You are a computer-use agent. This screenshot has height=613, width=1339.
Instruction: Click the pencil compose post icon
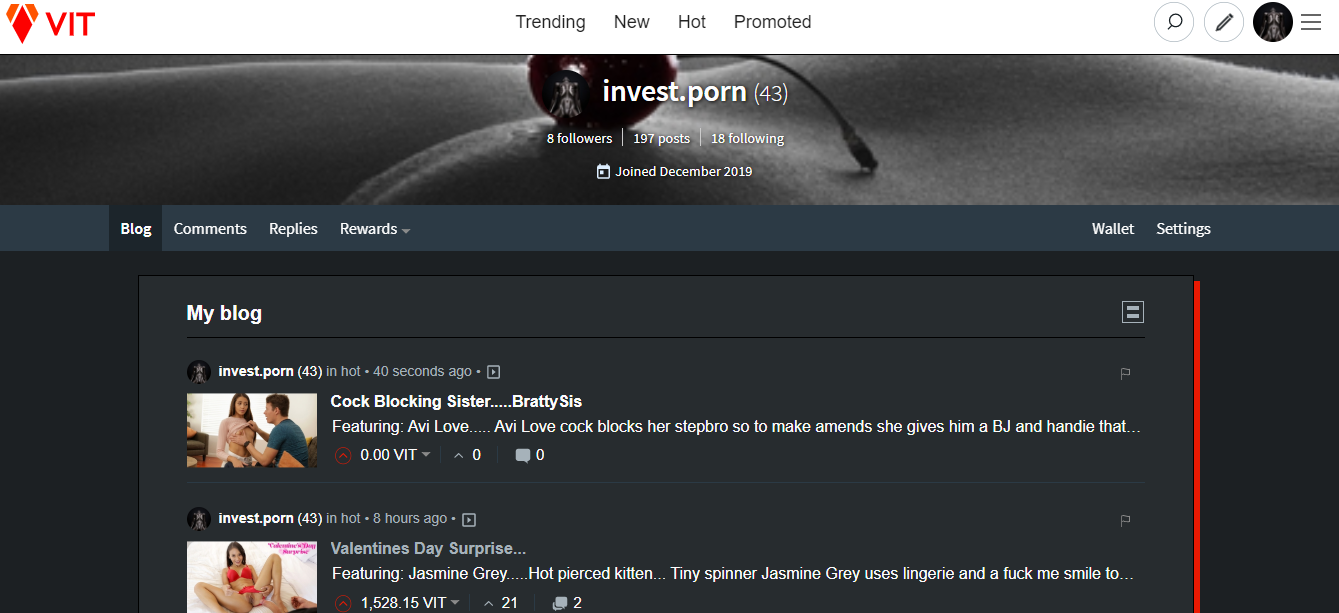pos(1224,22)
